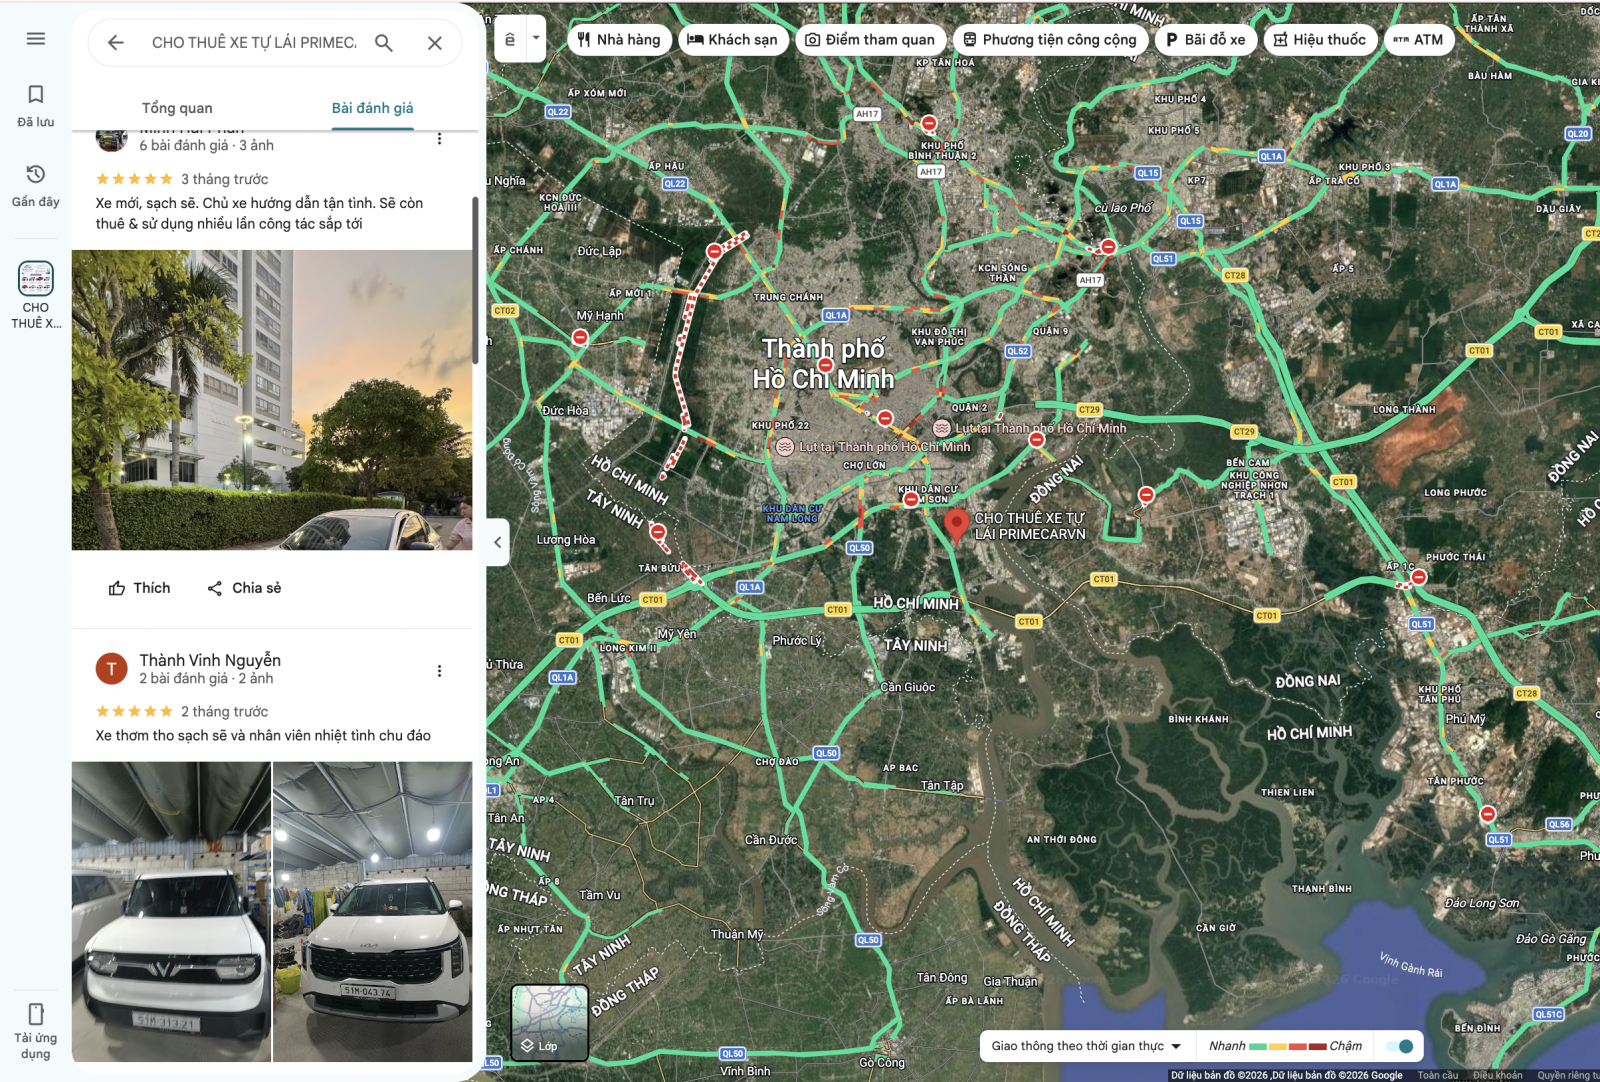The height and width of the screenshot is (1082, 1600).
Task: Expand the Giao thông theo thời gian thực dropdown
Action: [1087, 1046]
